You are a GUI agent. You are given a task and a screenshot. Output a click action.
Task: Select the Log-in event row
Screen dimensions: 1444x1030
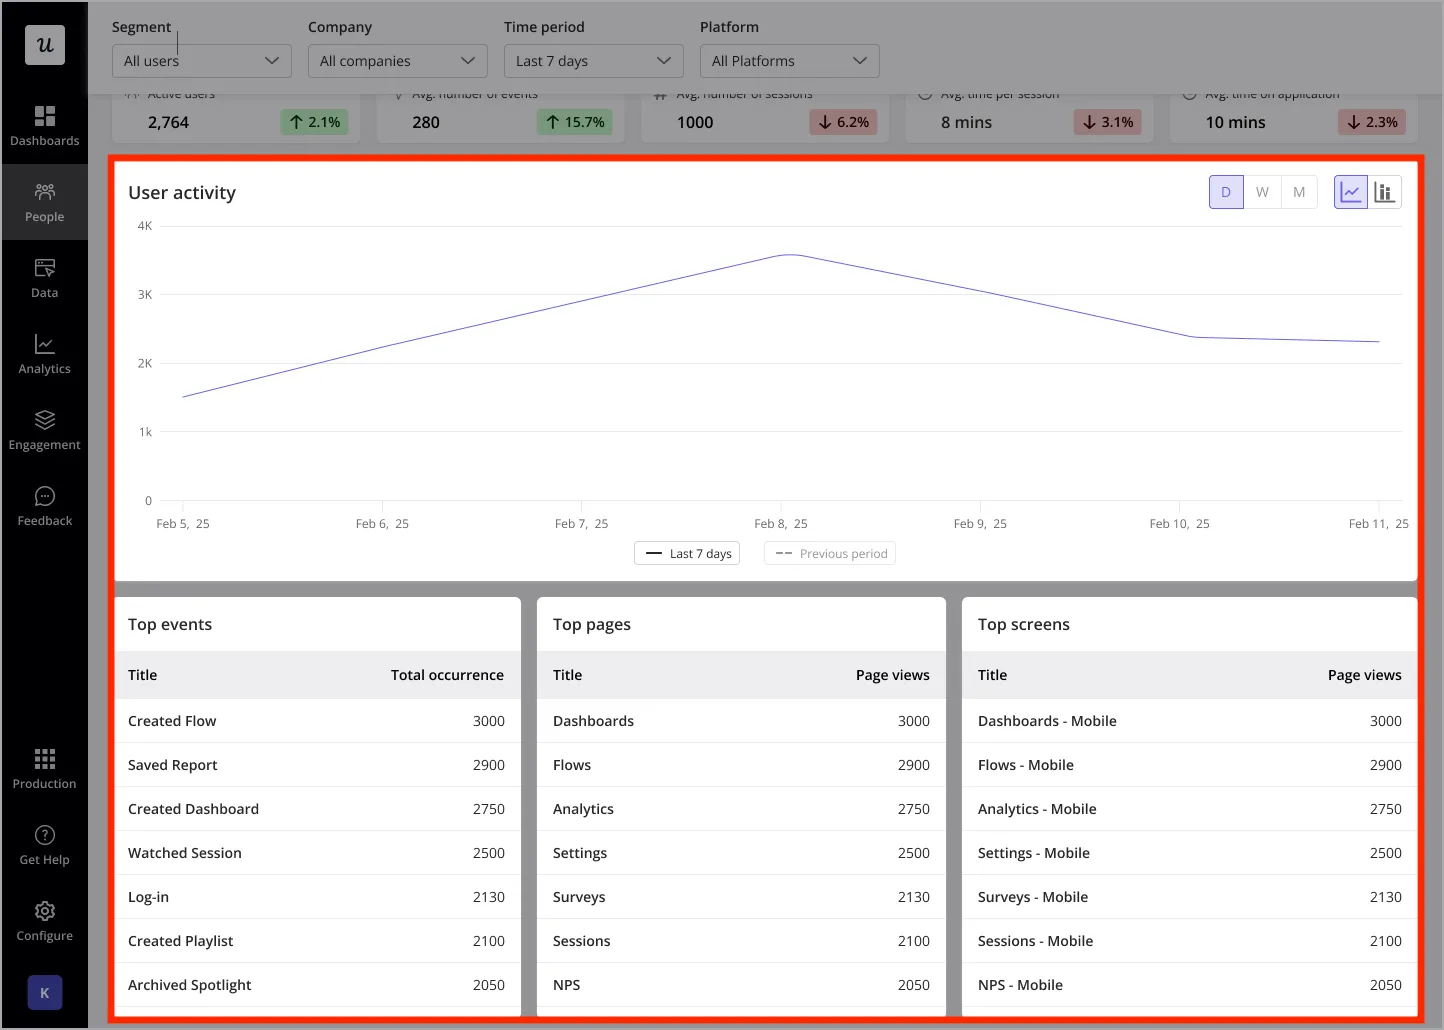coord(317,897)
